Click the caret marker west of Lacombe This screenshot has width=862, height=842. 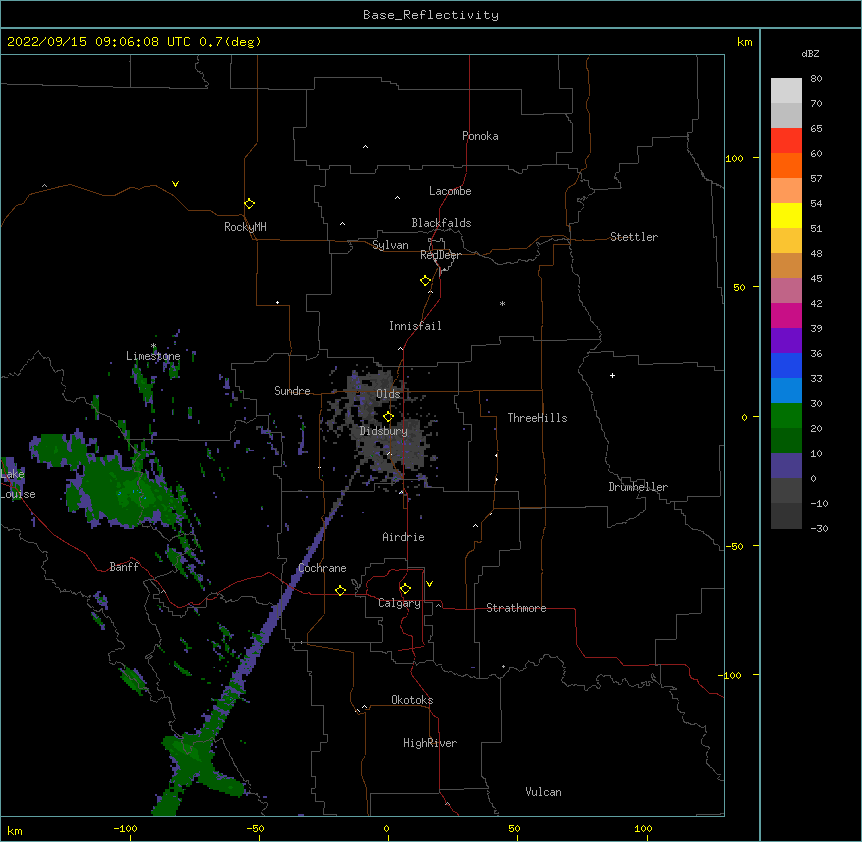(x=397, y=198)
